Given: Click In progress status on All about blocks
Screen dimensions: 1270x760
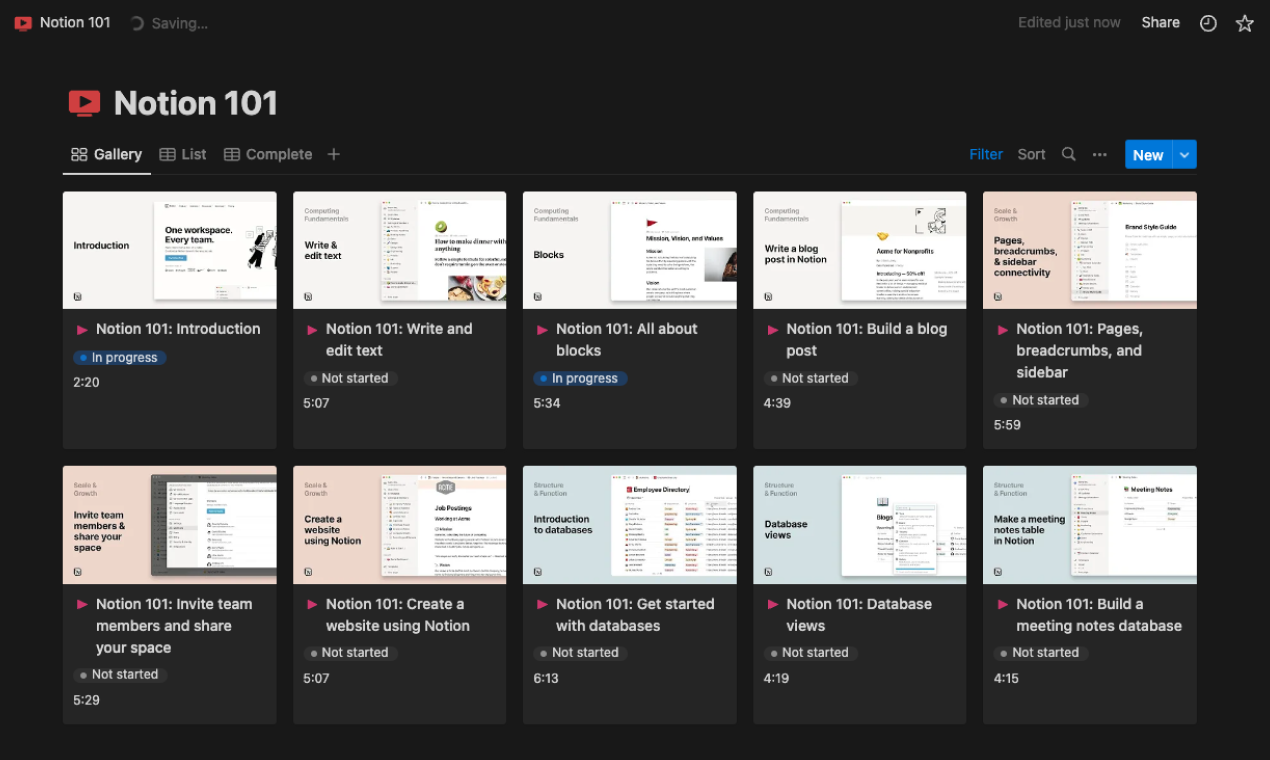Looking at the screenshot, I should point(580,379).
